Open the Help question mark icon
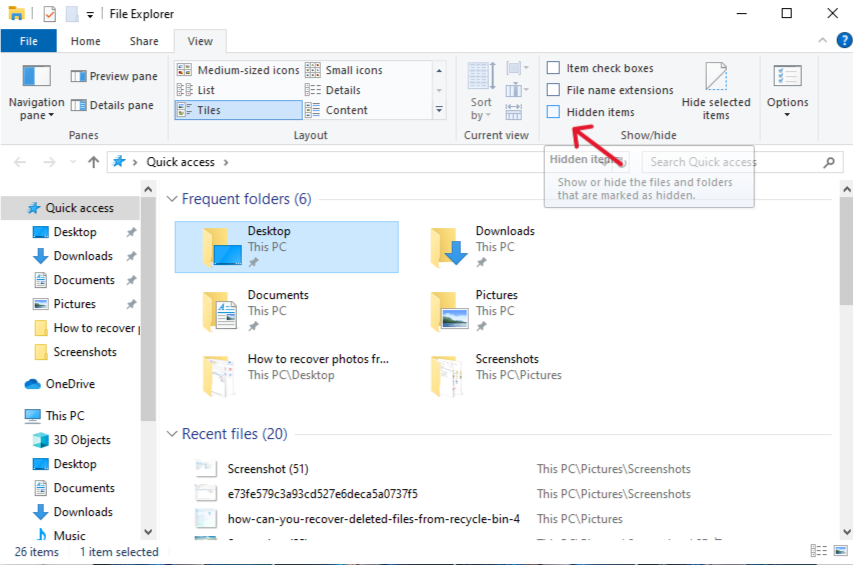This screenshot has height=565, width=853. pos(844,40)
